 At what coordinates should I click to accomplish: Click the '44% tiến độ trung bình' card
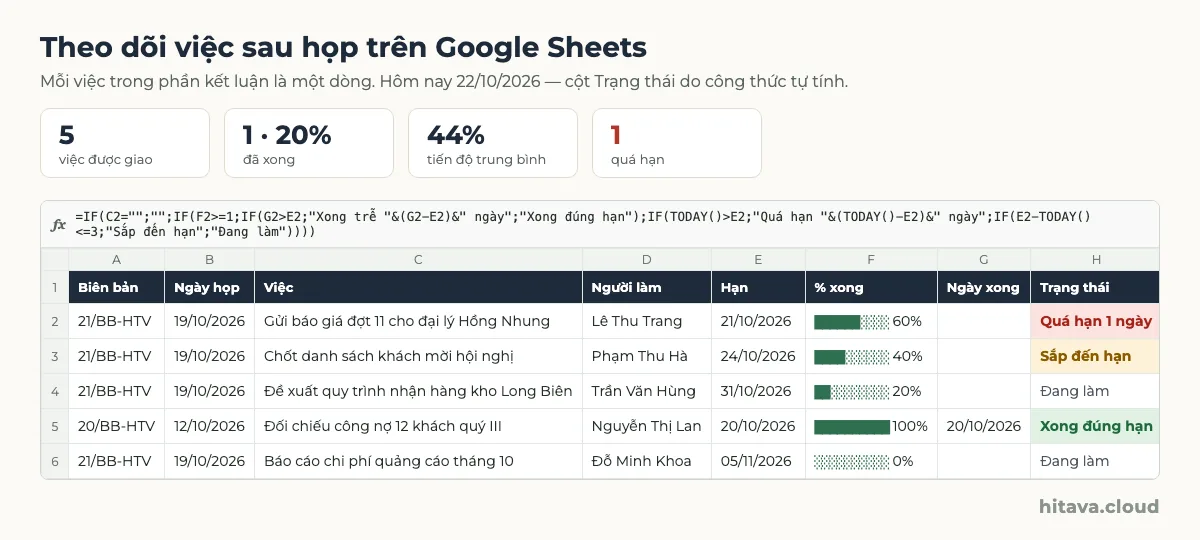493,143
